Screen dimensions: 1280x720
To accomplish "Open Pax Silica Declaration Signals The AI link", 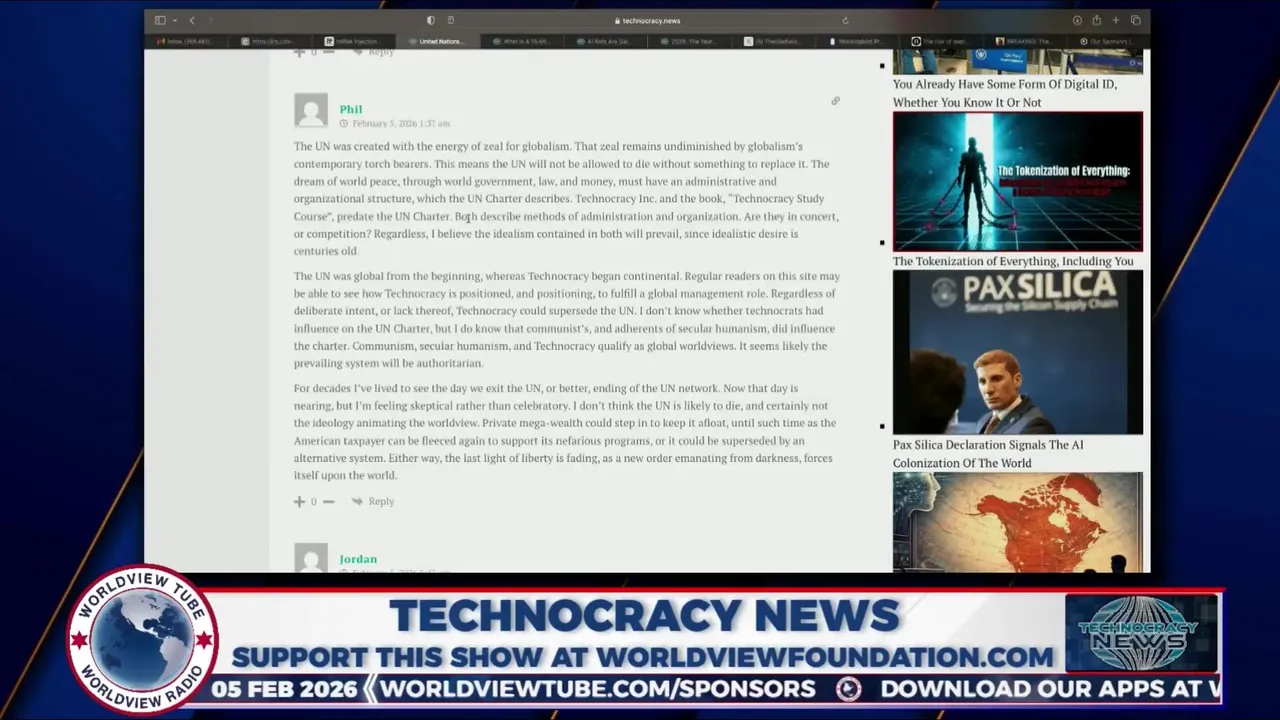I will click(x=988, y=454).
